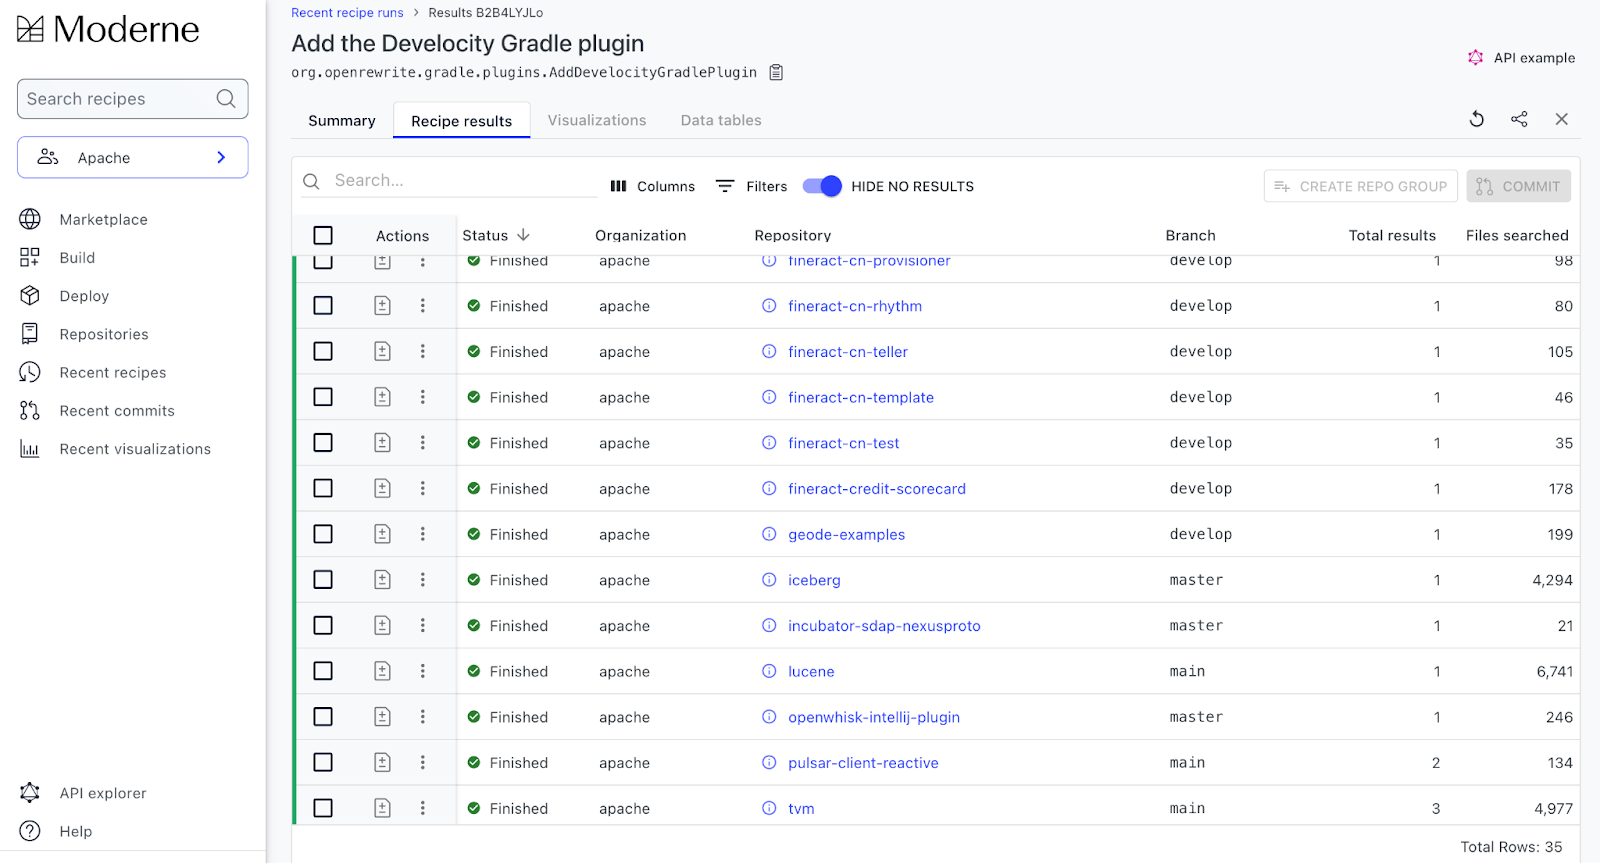Select the fineract-cn-test row checkbox
Viewport: 1600px width, 864px height.
(323, 443)
